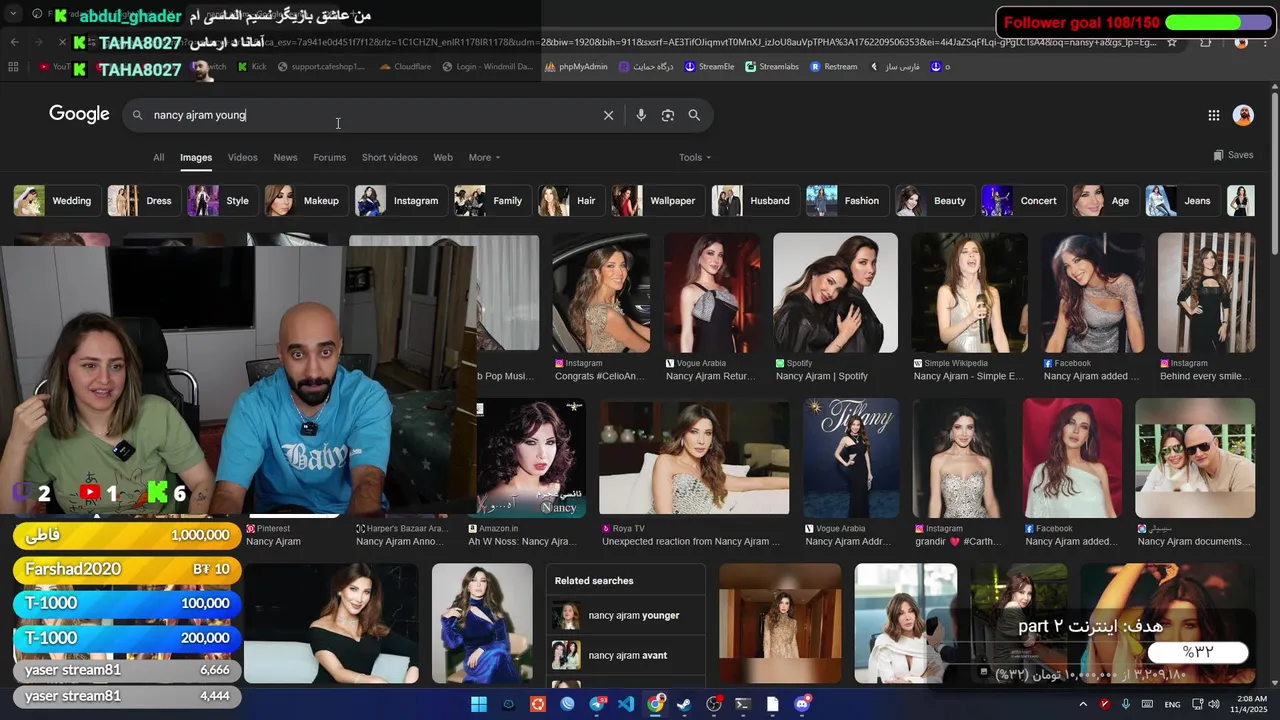The height and width of the screenshot is (720, 1280).
Task: Open StreamEle bookmark
Action: (x=708, y=67)
